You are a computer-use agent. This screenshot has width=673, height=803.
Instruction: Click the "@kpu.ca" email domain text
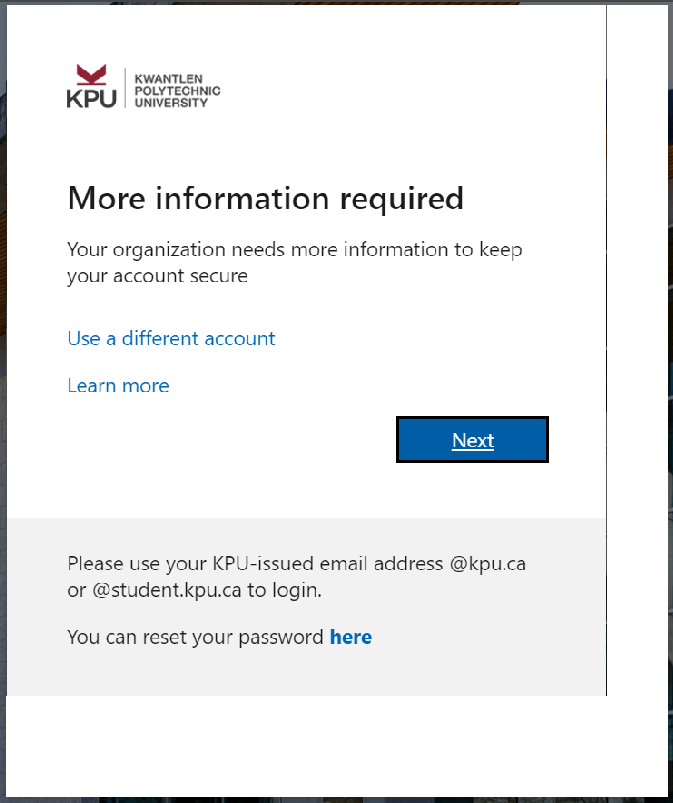(488, 563)
